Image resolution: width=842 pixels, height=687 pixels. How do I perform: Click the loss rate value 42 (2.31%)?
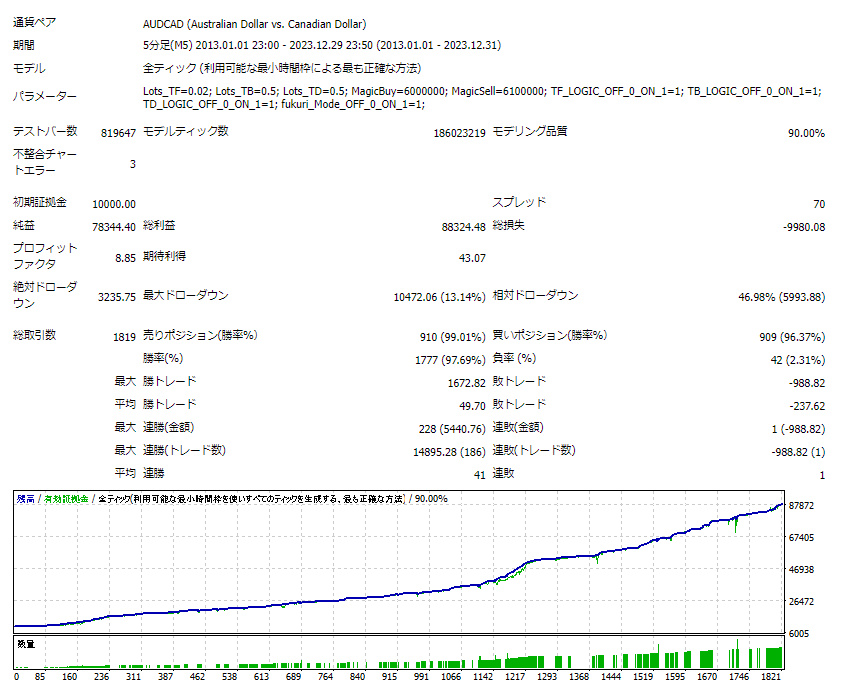click(797, 360)
